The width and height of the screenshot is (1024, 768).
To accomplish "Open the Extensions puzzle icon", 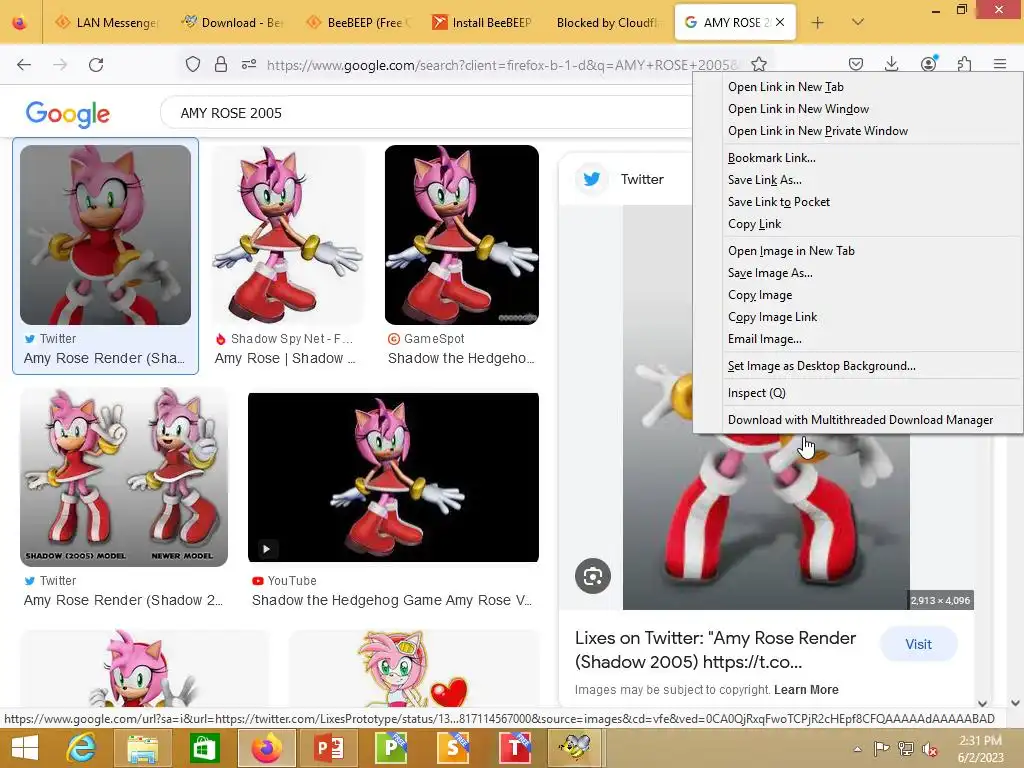I will [x=964, y=64].
